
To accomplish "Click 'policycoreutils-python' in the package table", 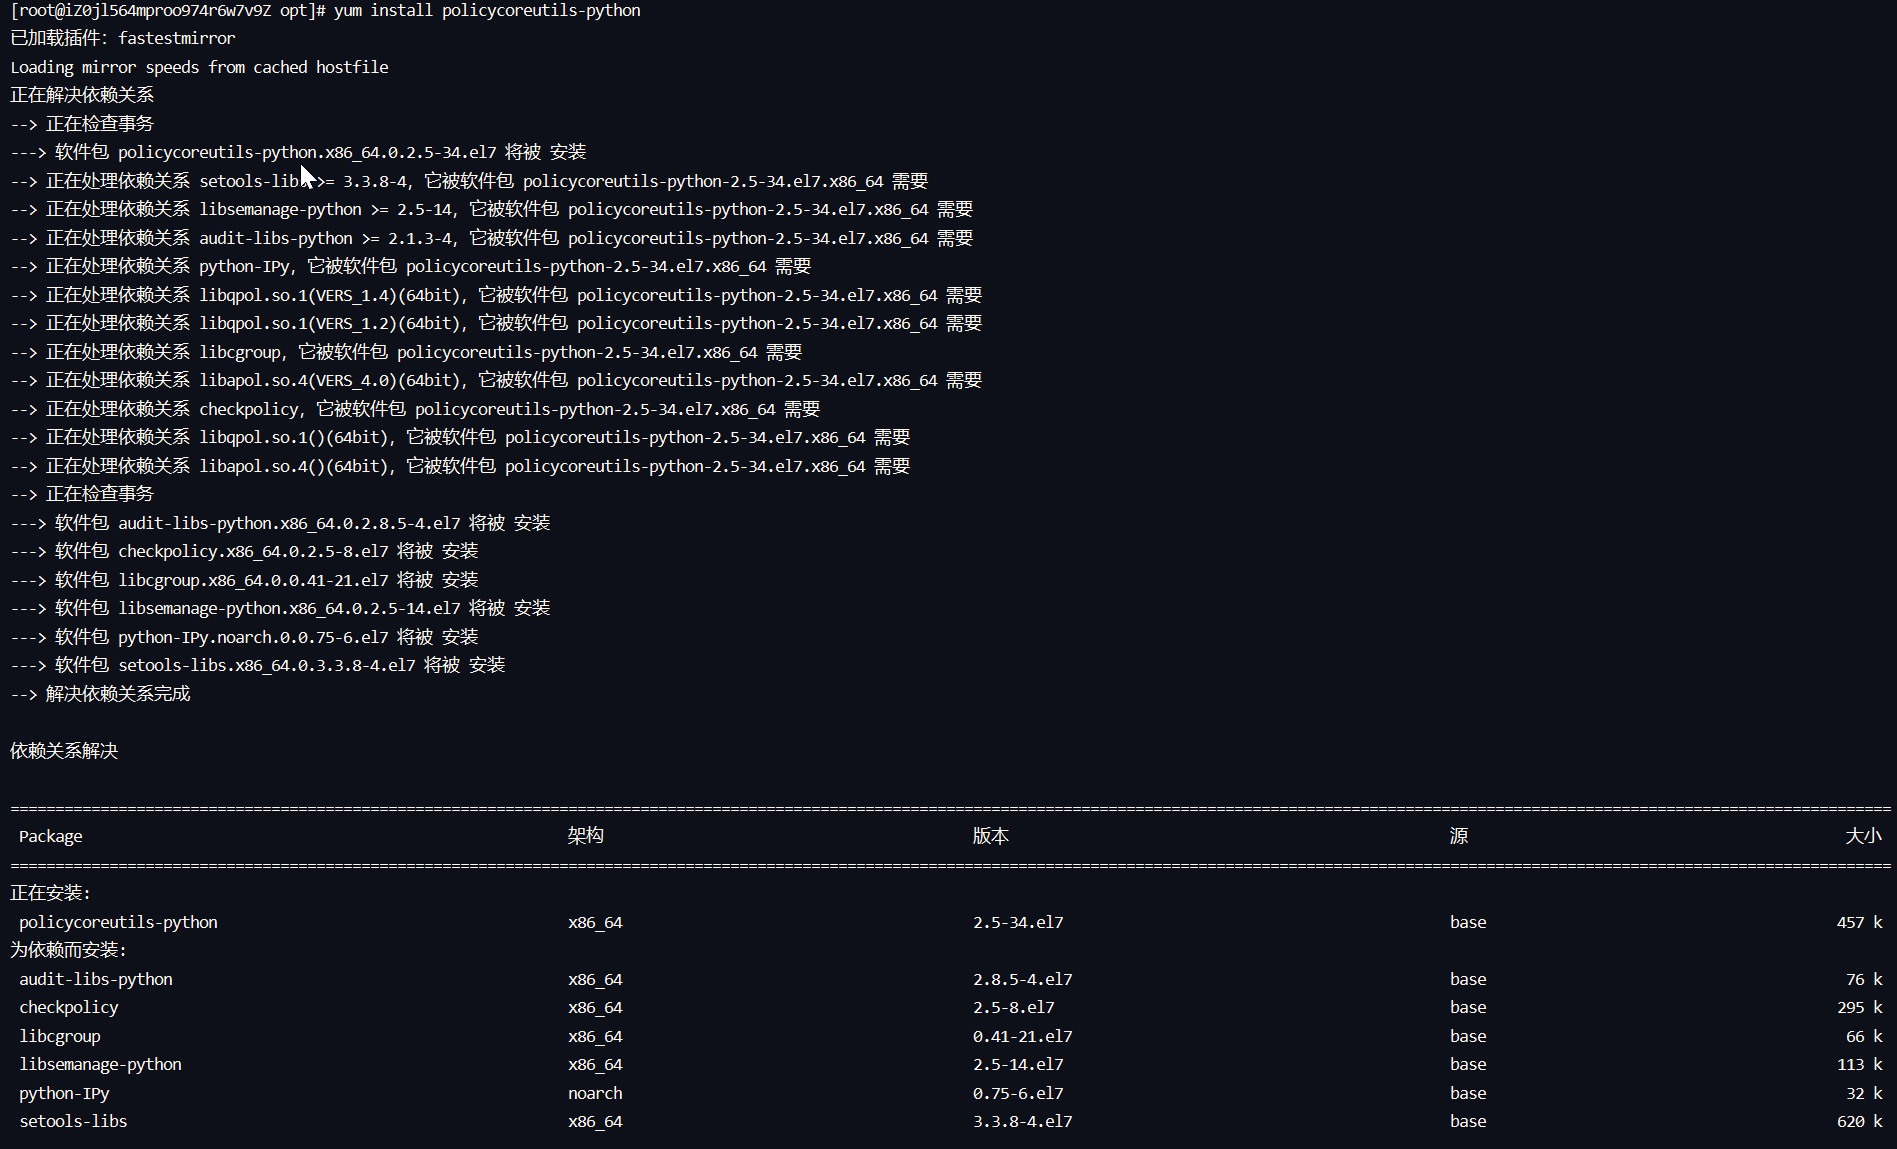I will tap(118, 922).
